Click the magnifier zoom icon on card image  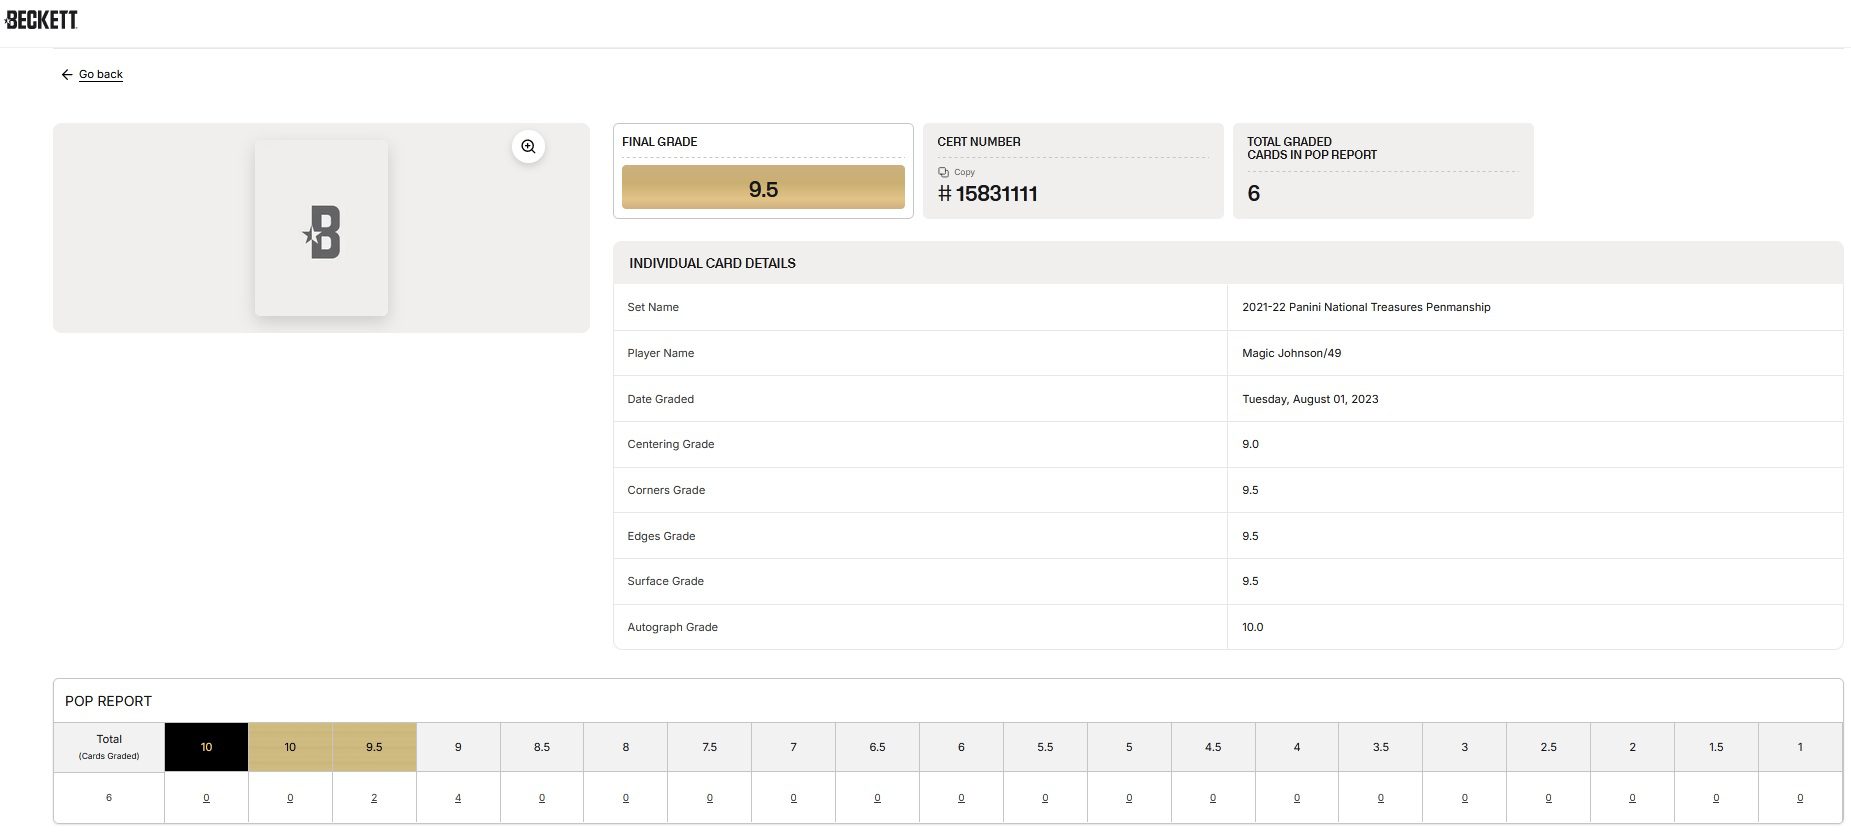click(528, 147)
